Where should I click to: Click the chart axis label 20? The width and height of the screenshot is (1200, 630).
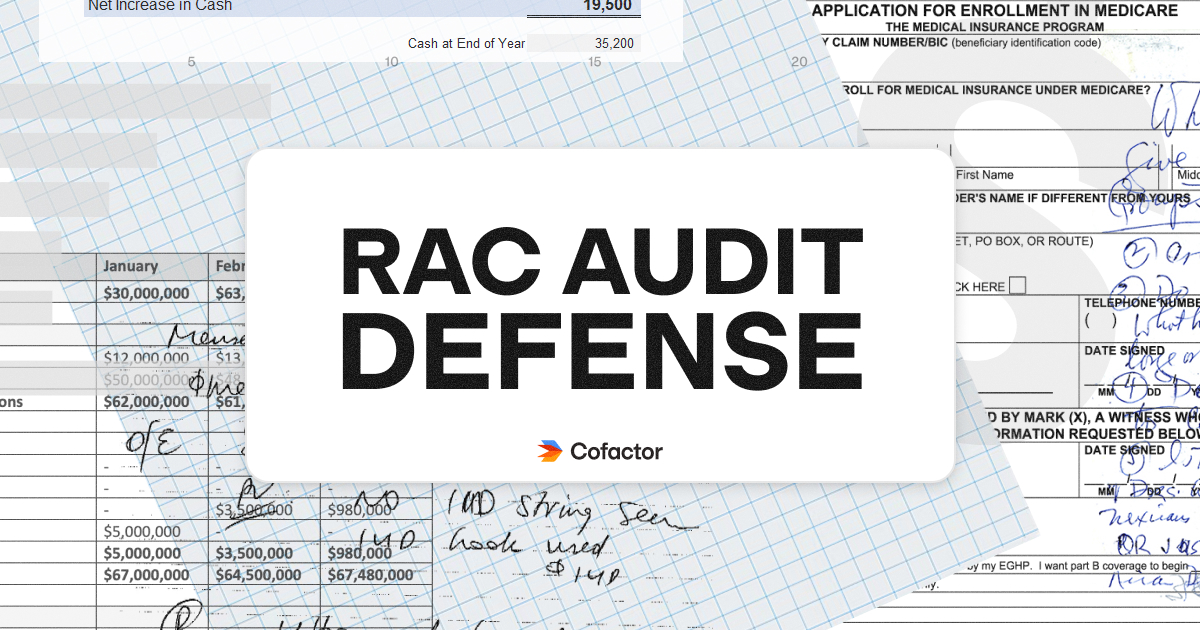click(798, 62)
